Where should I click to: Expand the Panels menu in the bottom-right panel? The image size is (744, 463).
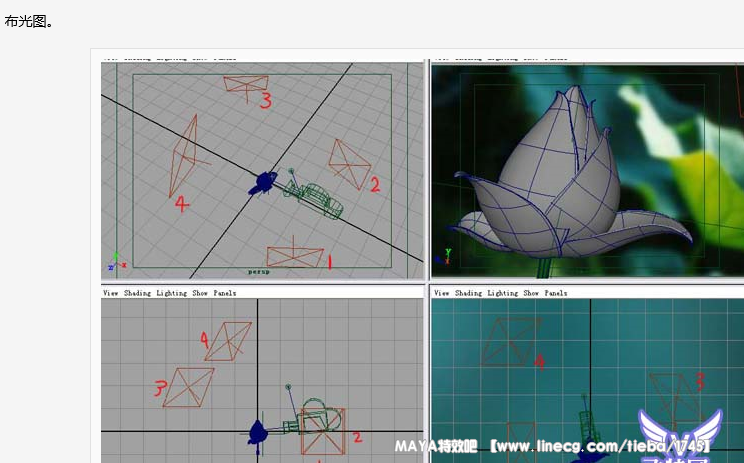[556, 293]
